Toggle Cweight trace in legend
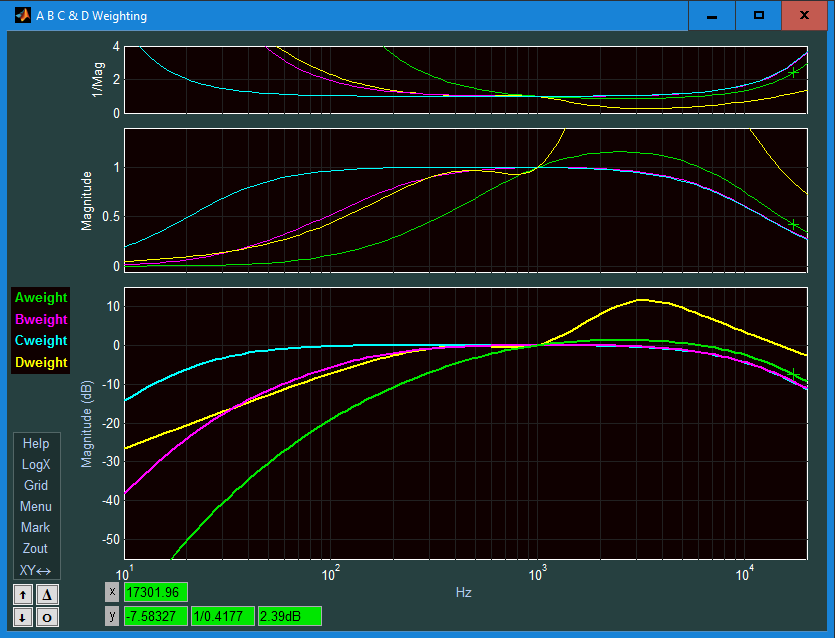The height and width of the screenshot is (638, 835). click(41, 341)
